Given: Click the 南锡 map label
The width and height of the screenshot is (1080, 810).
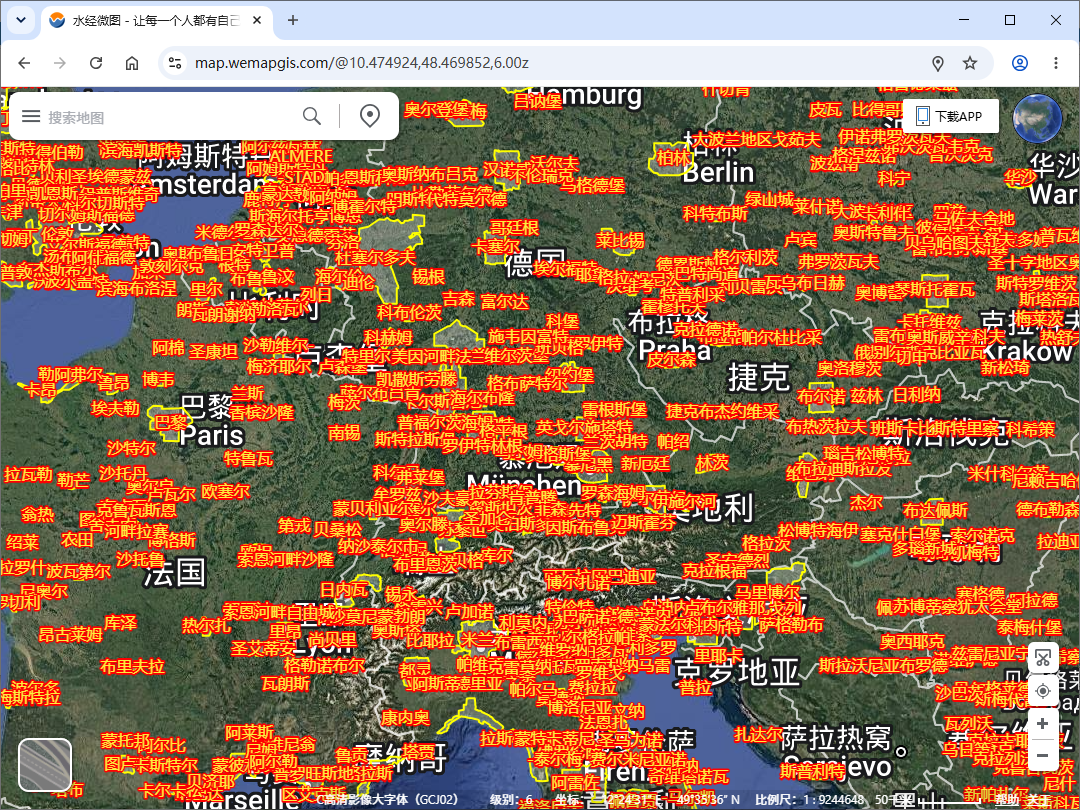Looking at the screenshot, I should pos(344,432).
